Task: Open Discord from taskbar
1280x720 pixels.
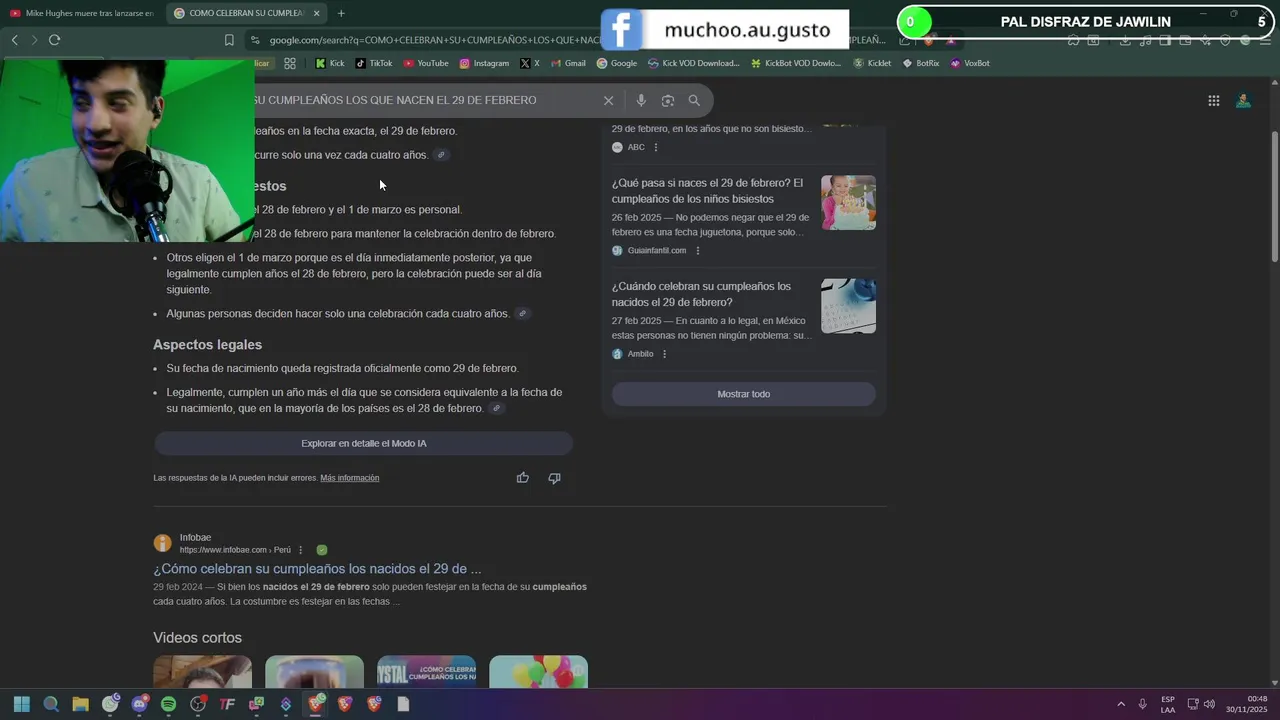Action: pyautogui.click(x=139, y=704)
